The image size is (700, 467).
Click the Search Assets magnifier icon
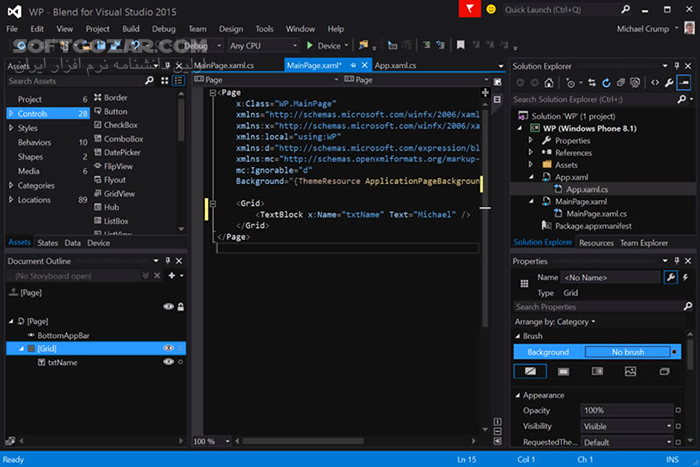click(x=150, y=81)
